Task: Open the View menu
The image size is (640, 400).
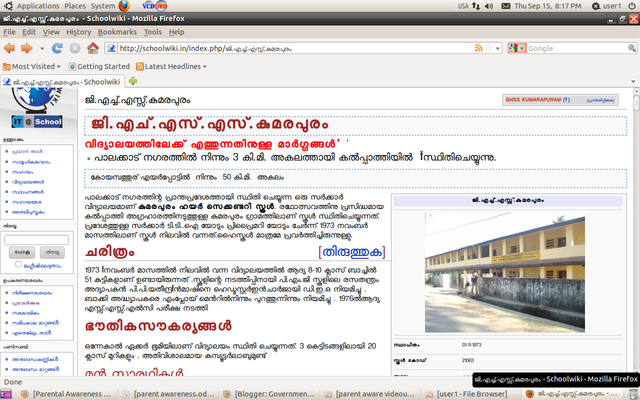Action: 51,32
